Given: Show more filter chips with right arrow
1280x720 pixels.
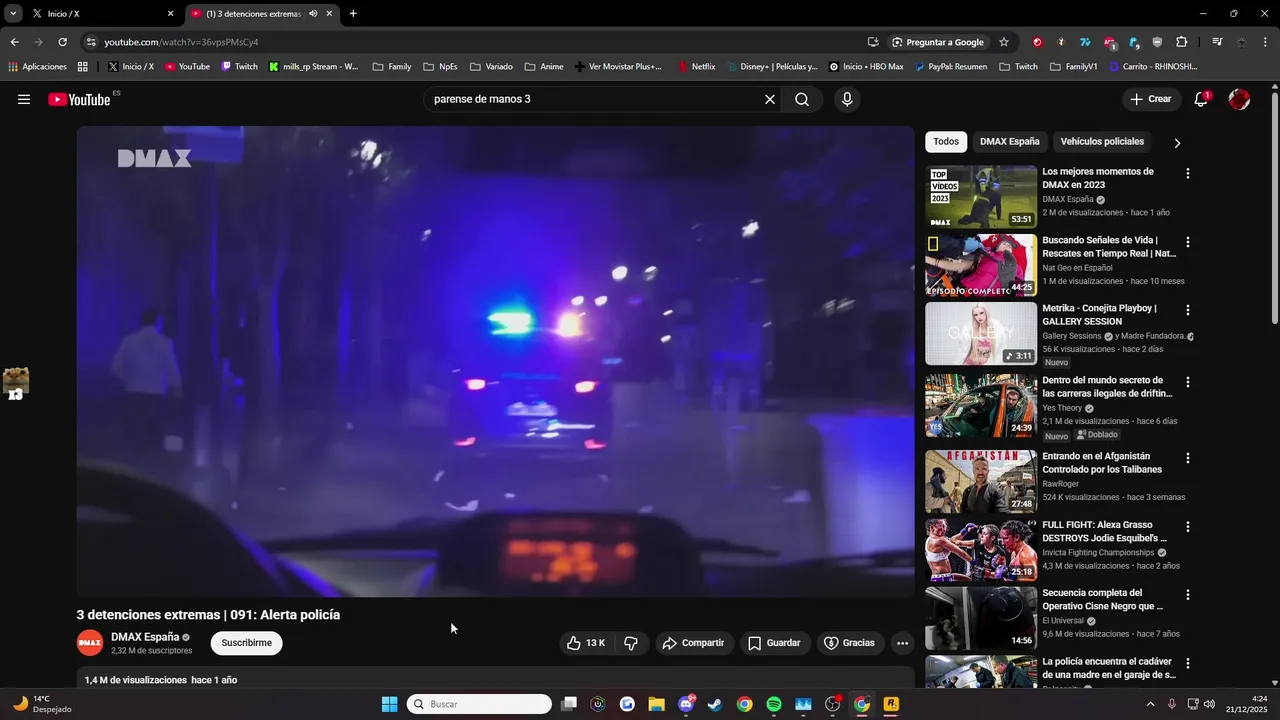Looking at the screenshot, I should (x=1177, y=142).
